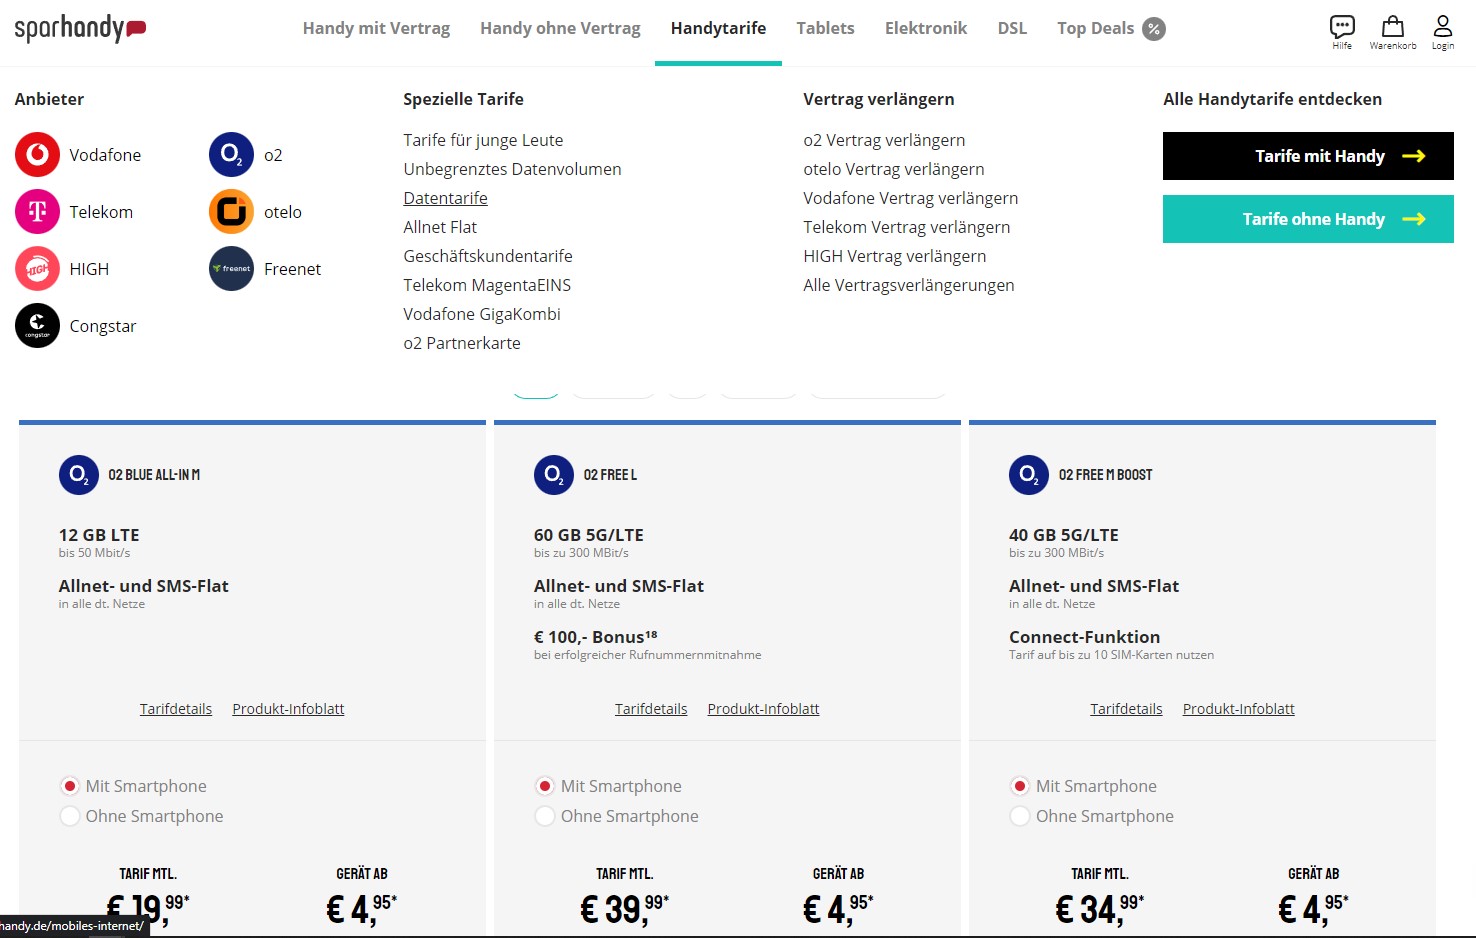Image resolution: width=1476 pixels, height=938 pixels.
Task: Click the € 39,99 monthly tariff price
Action: [624, 908]
